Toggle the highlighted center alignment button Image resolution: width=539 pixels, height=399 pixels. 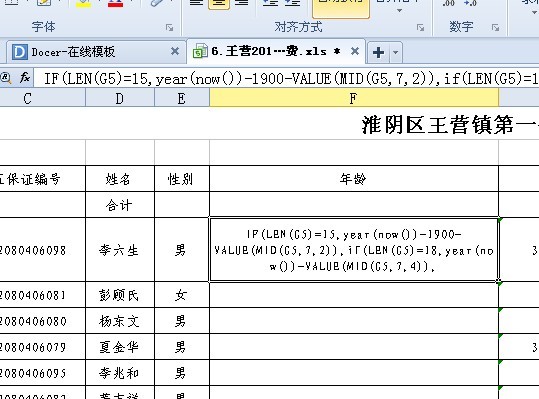(219, 4)
